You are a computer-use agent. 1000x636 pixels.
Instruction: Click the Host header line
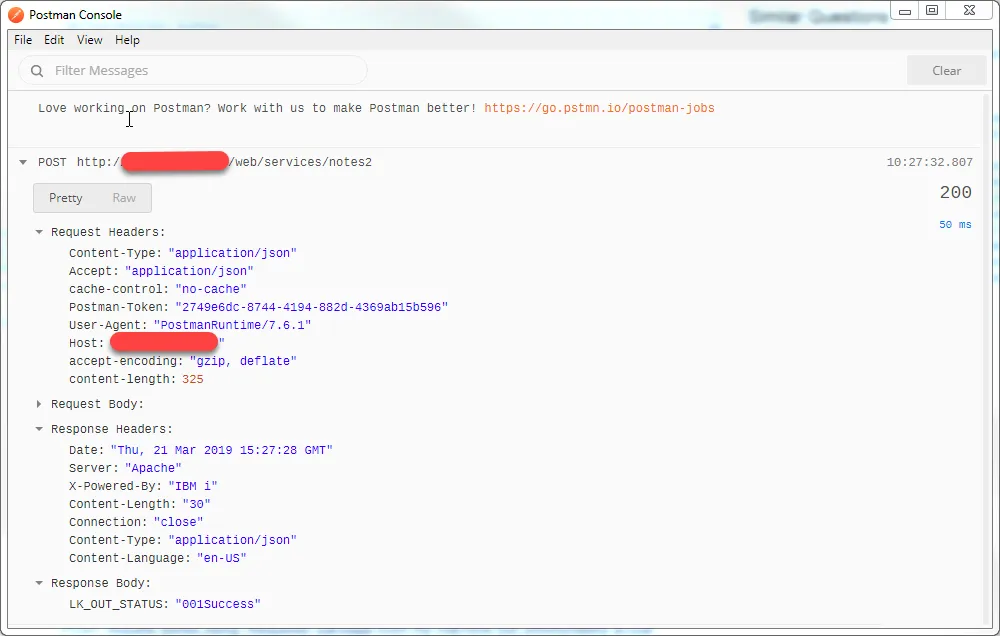[x=147, y=343]
